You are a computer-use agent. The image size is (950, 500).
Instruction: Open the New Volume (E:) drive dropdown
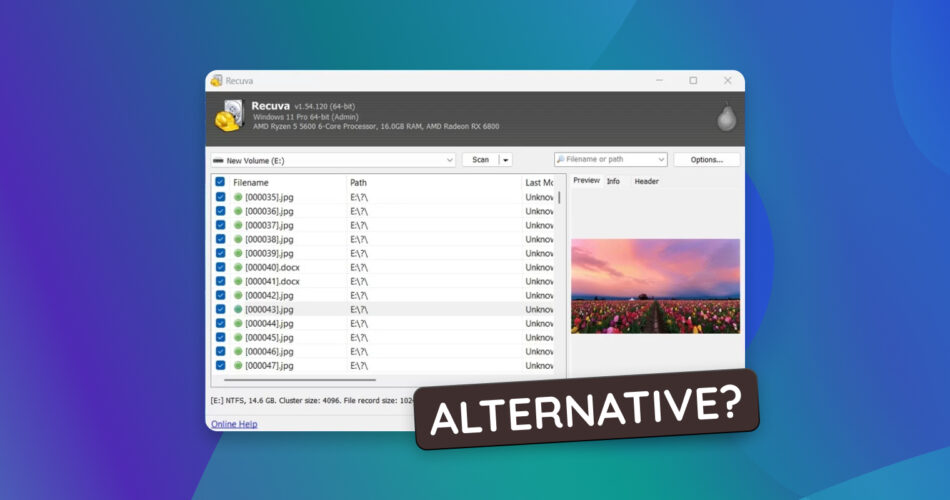tap(450, 161)
